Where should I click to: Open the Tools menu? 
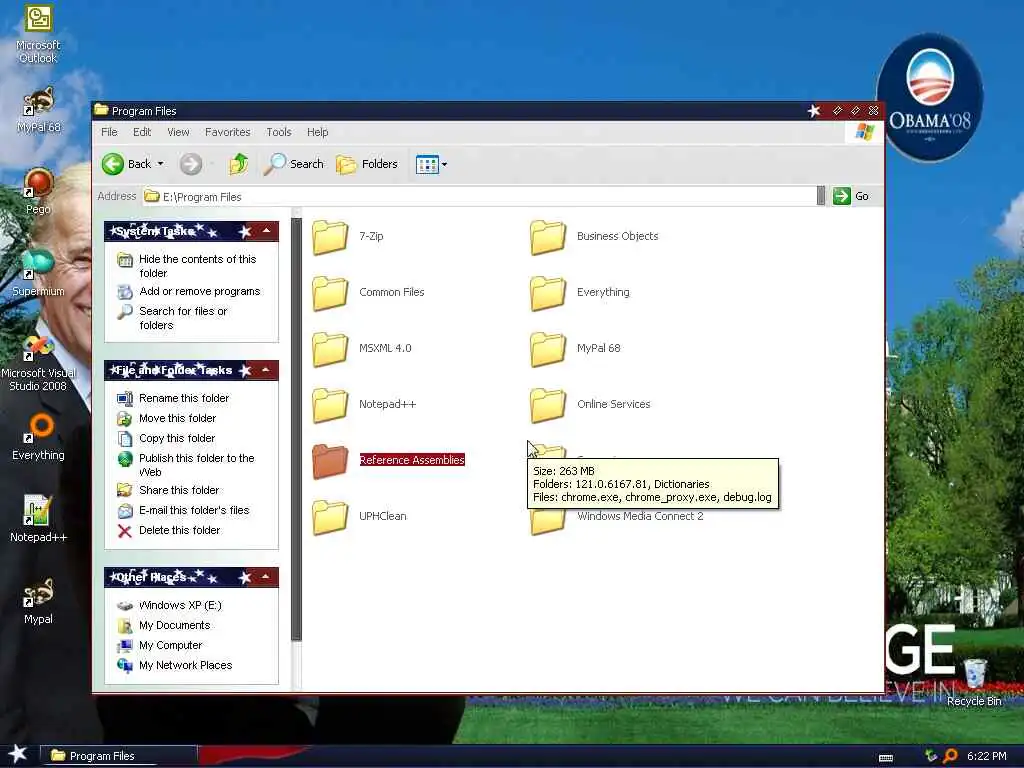click(279, 132)
